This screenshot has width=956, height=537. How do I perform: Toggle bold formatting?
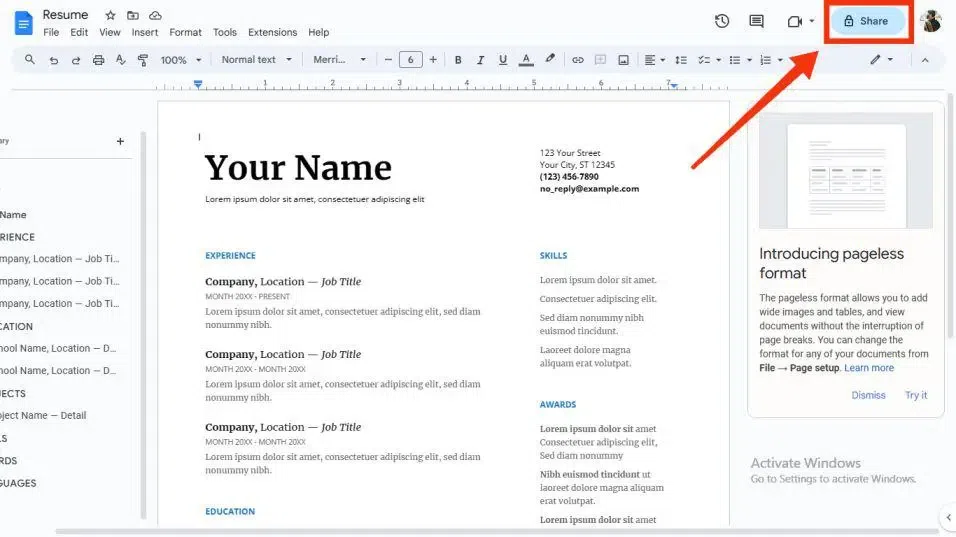click(x=458, y=60)
